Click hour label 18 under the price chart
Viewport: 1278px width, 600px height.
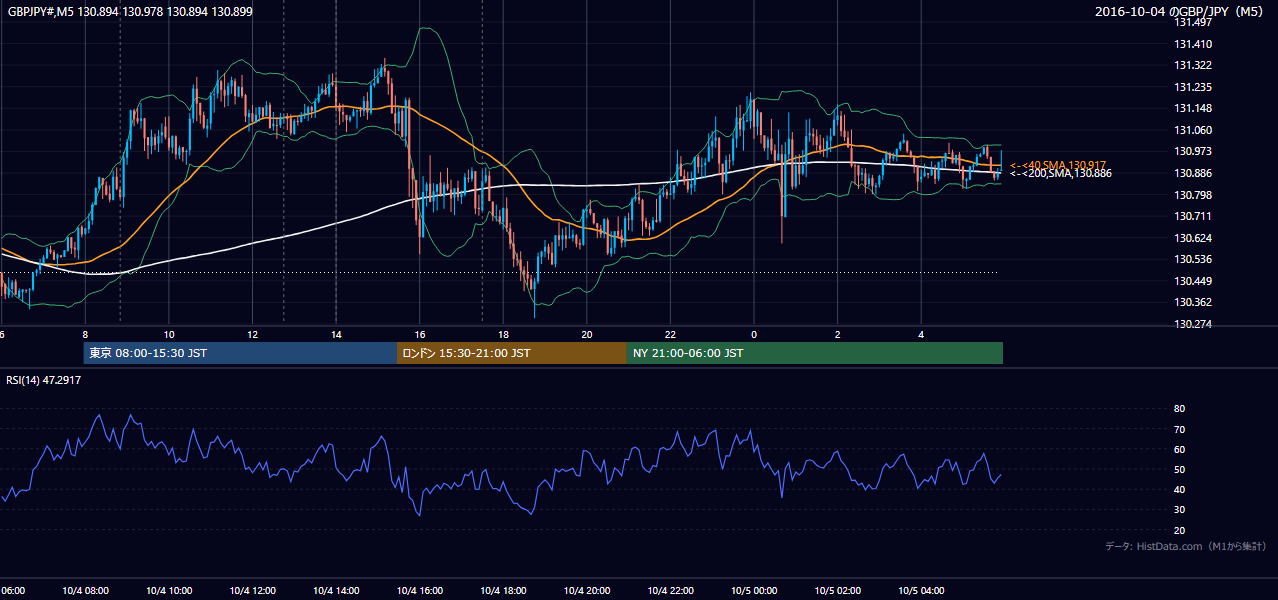[x=503, y=334]
